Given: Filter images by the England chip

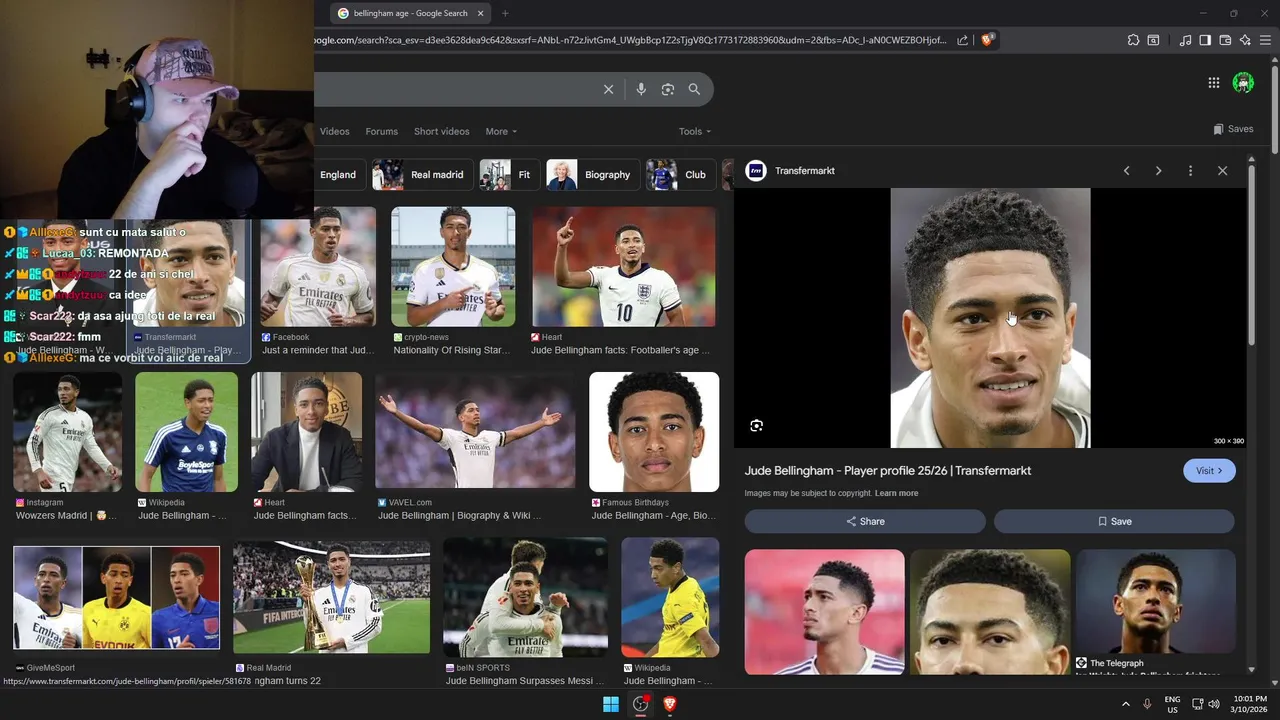Looking at the screenshot, I should [338, 174].
